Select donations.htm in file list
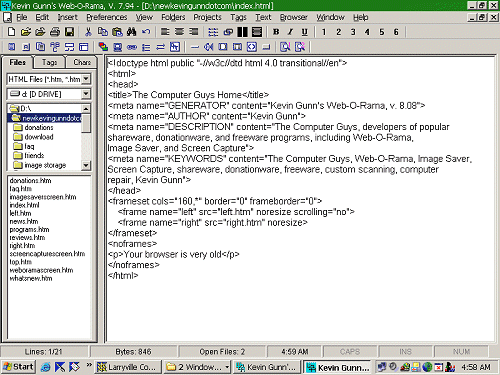The height and width of the screenshot is (375, 500). pyautogui.click(x=30, y=180)
